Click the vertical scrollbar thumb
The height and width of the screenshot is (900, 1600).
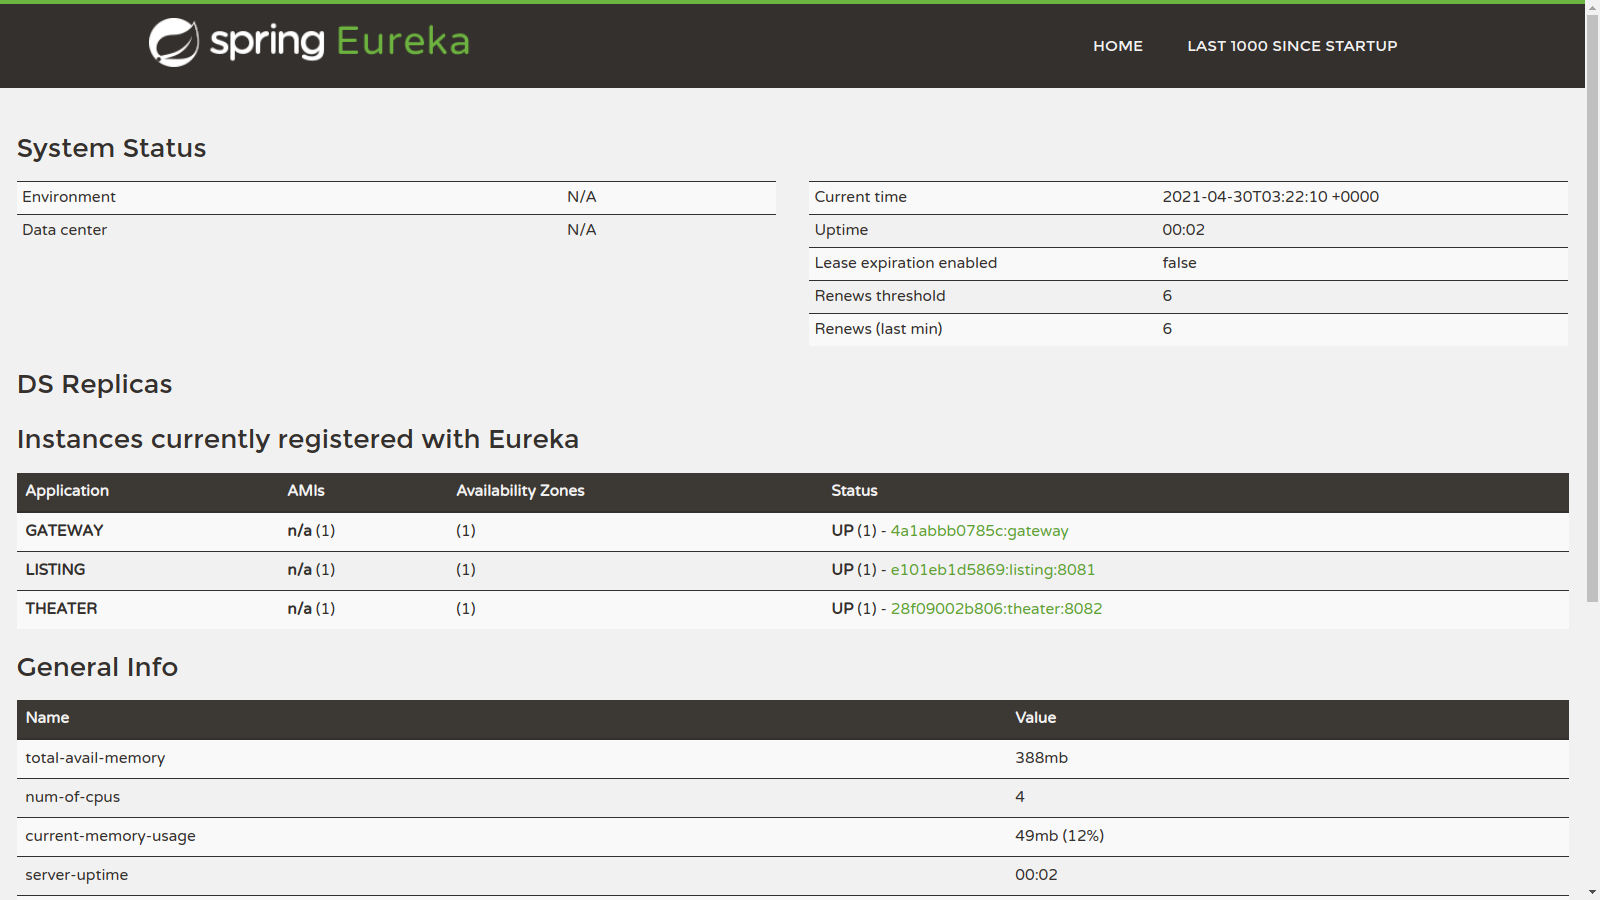(1592, 300)
